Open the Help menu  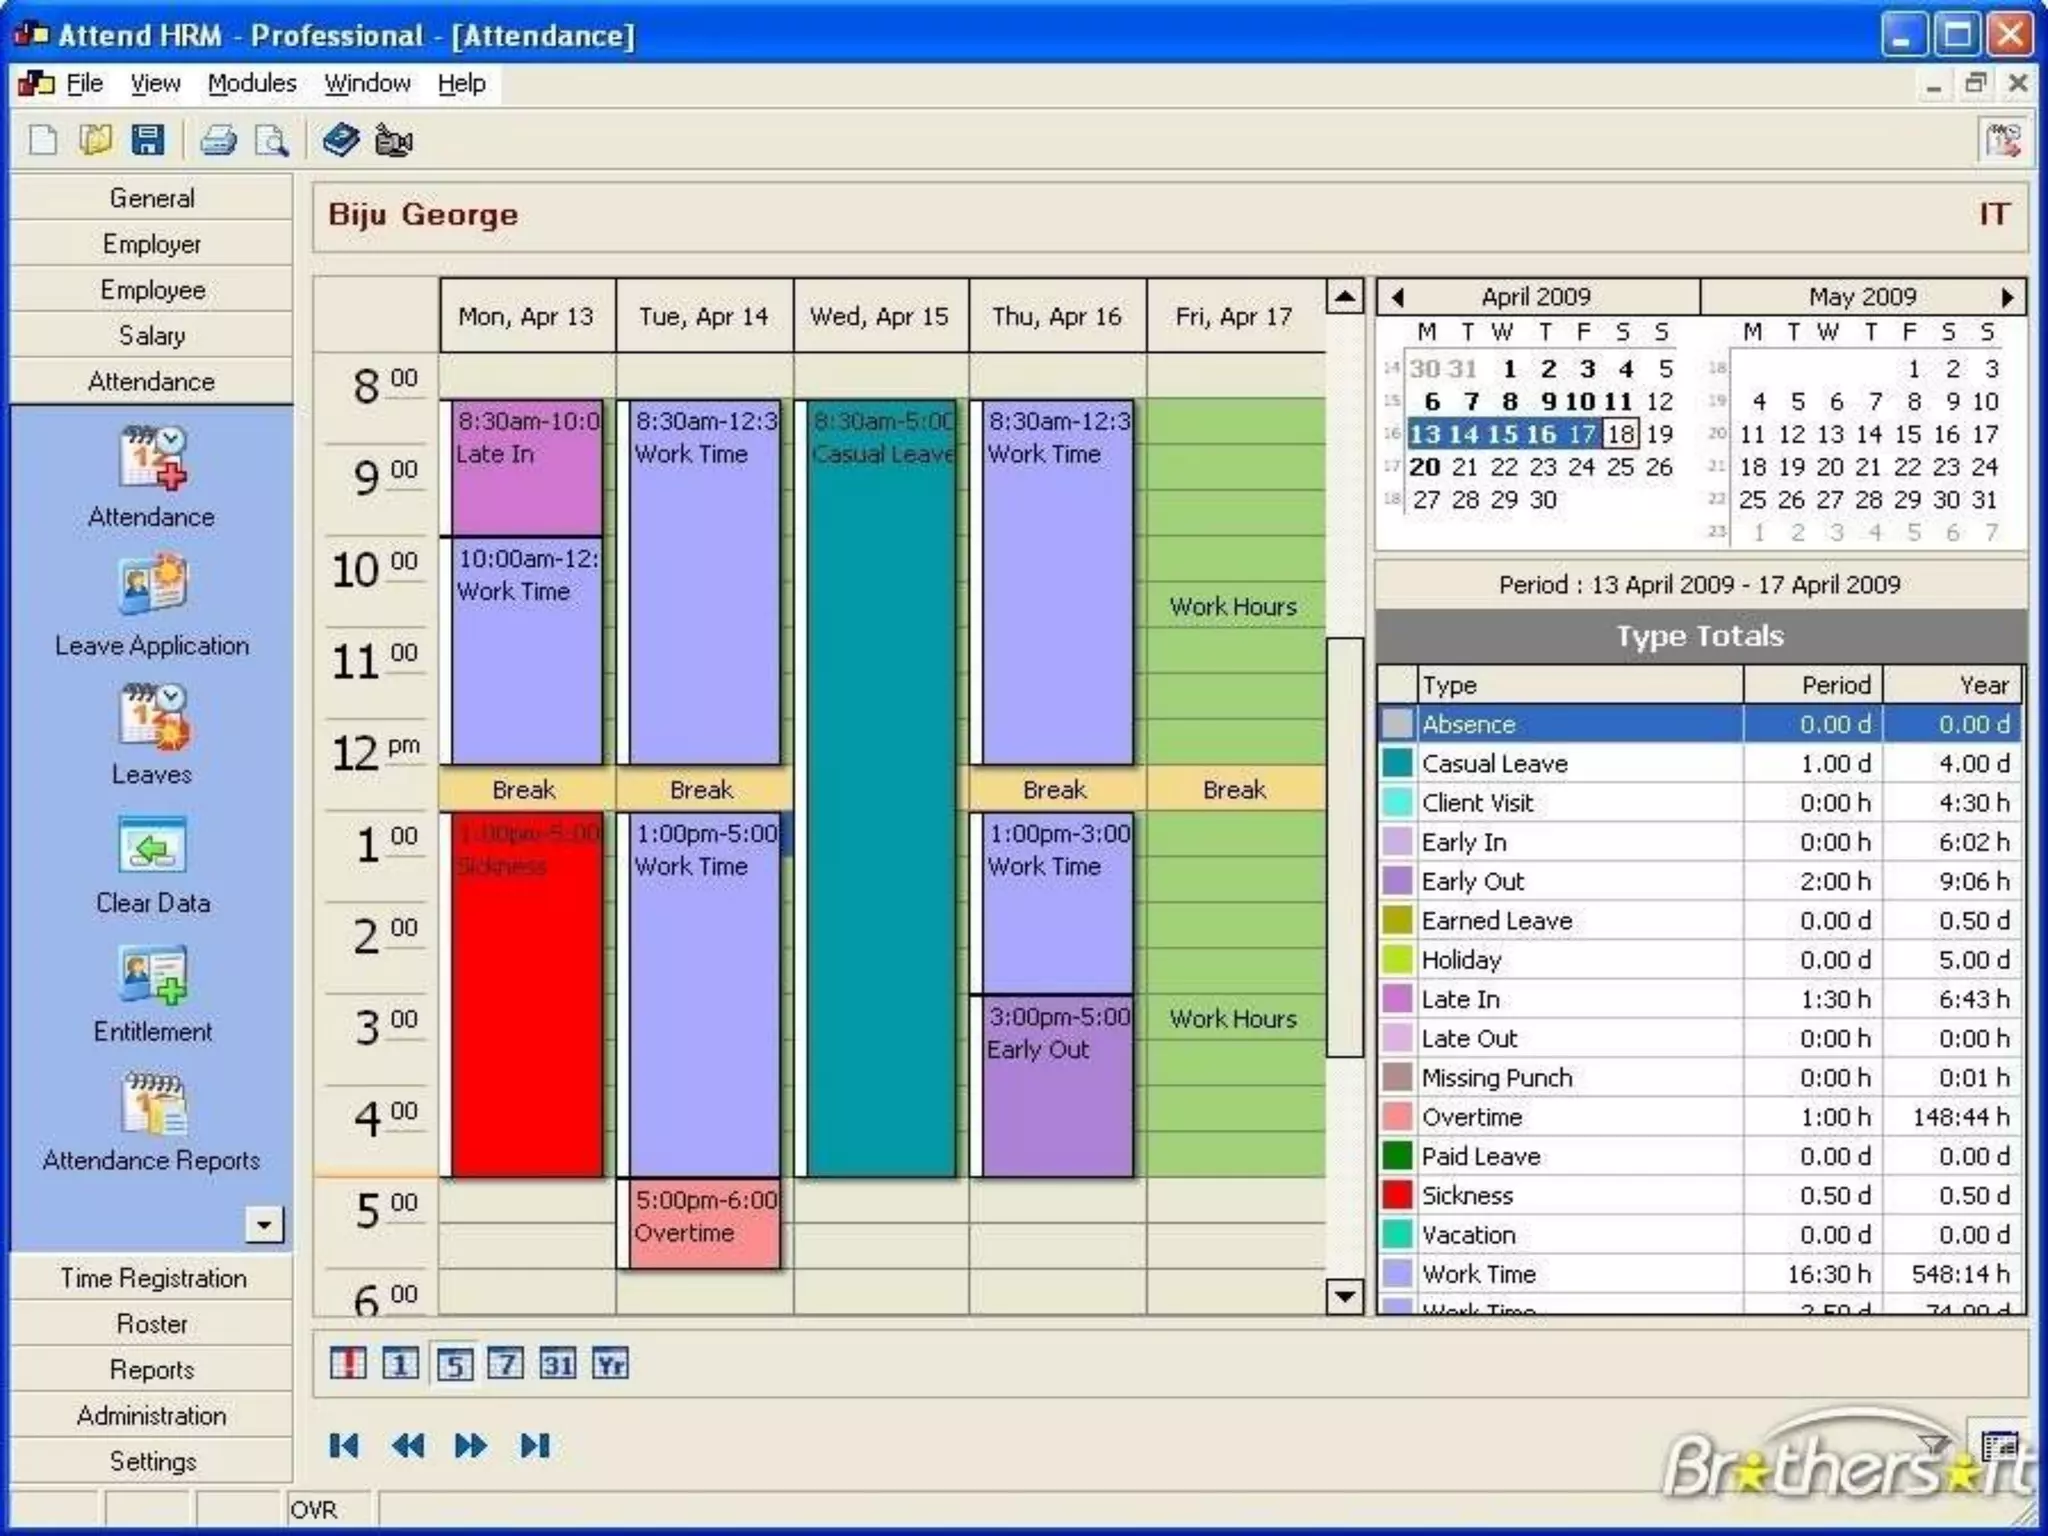[x=461, y=84]
